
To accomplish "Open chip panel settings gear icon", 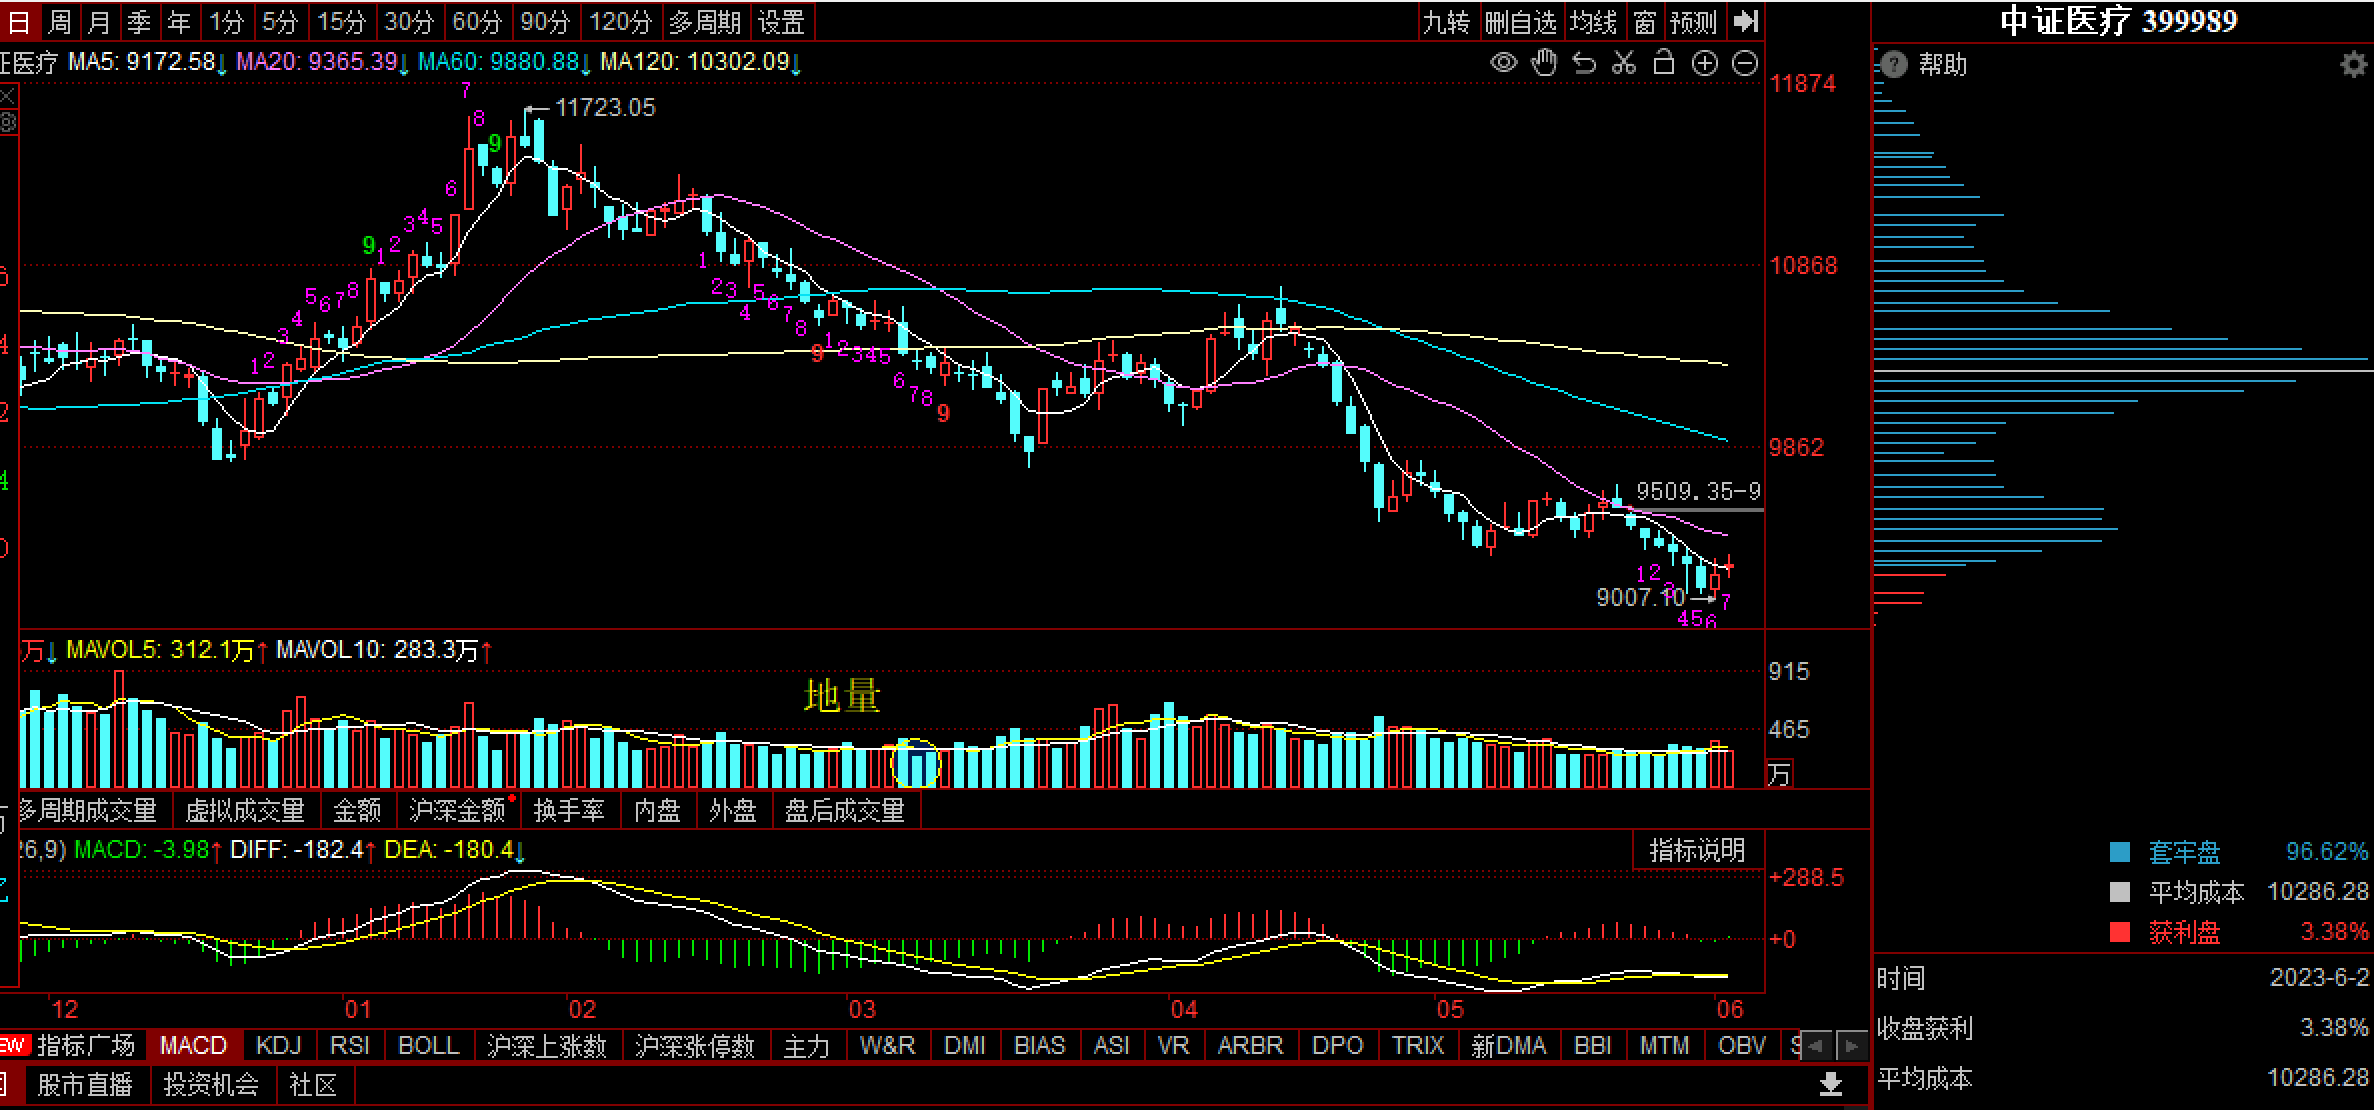I will 2354,66.
